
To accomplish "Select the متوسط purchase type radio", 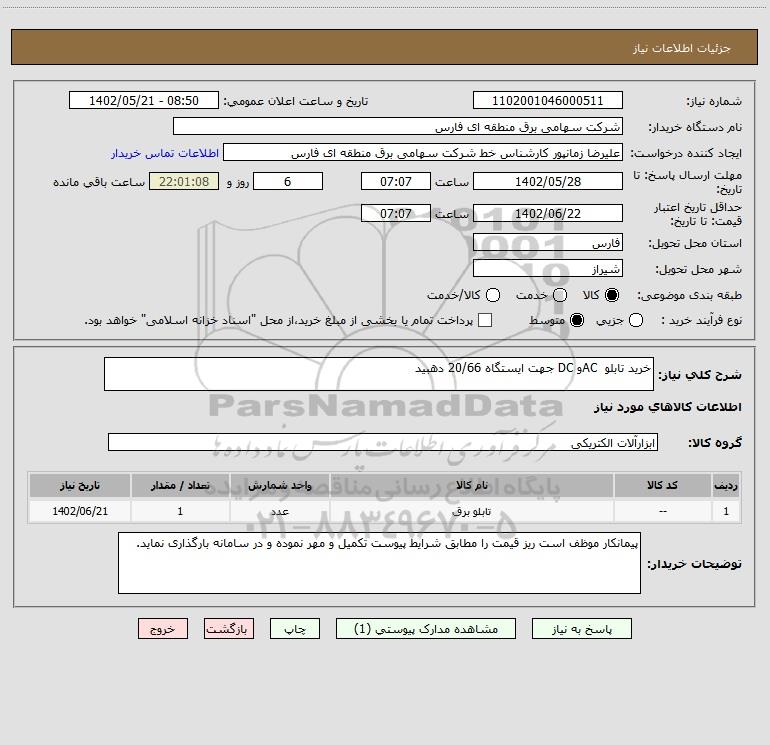I will (577, 320).
